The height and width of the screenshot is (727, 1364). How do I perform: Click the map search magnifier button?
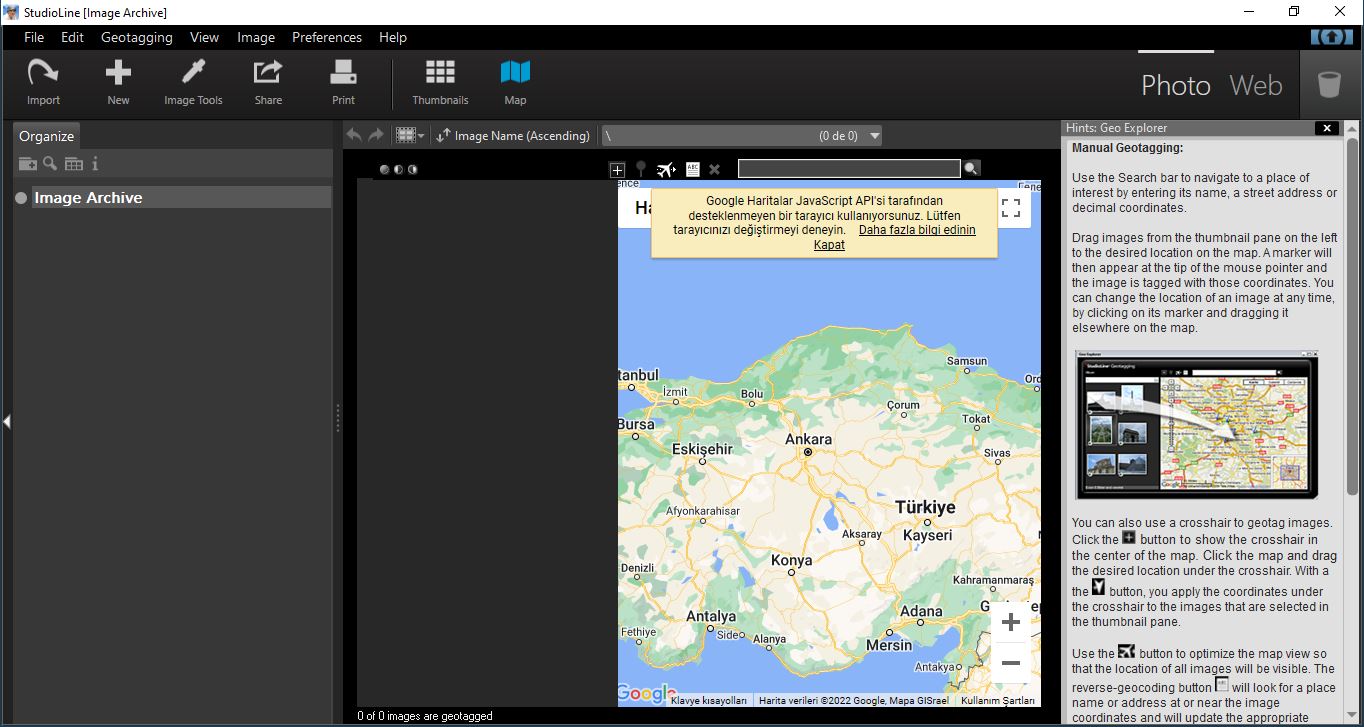point(971,169)
